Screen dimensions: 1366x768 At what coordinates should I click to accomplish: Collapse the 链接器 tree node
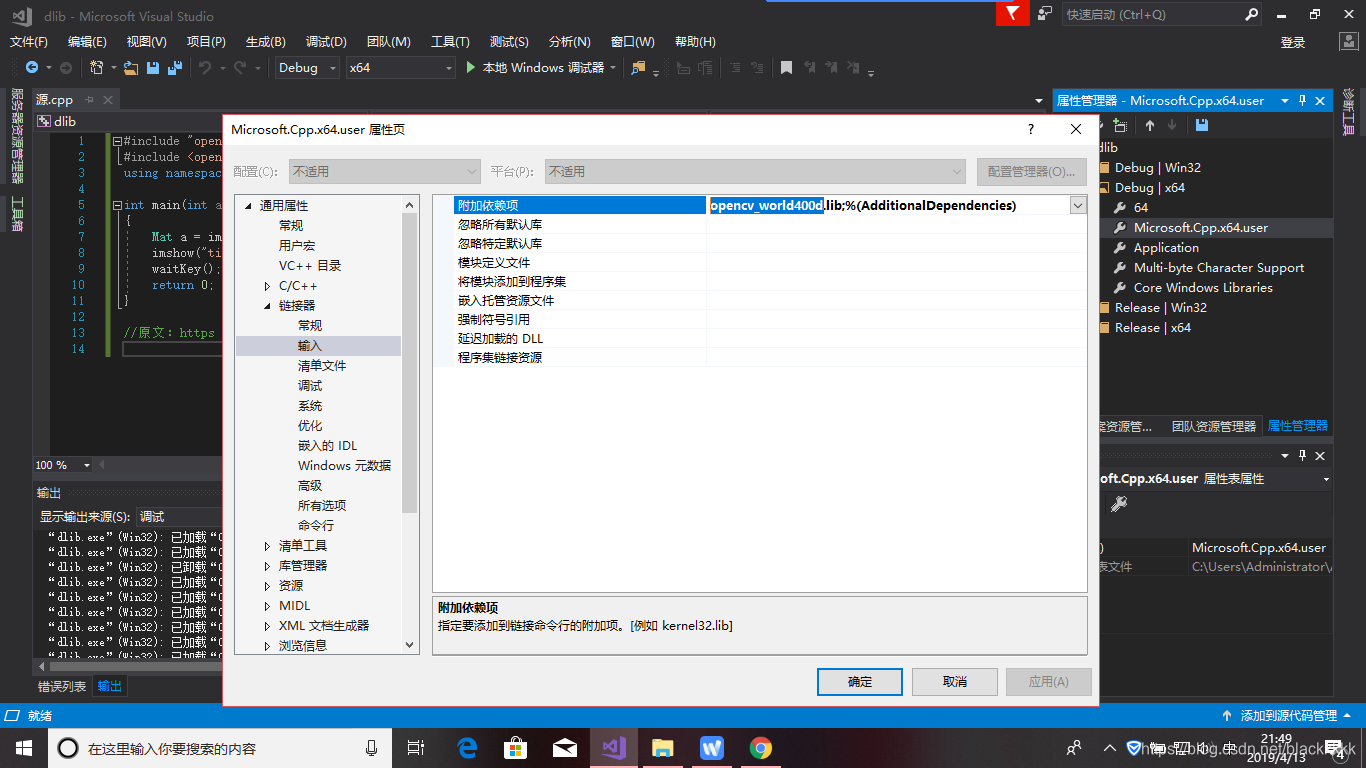pyautogui.click(x=267, y=306)
